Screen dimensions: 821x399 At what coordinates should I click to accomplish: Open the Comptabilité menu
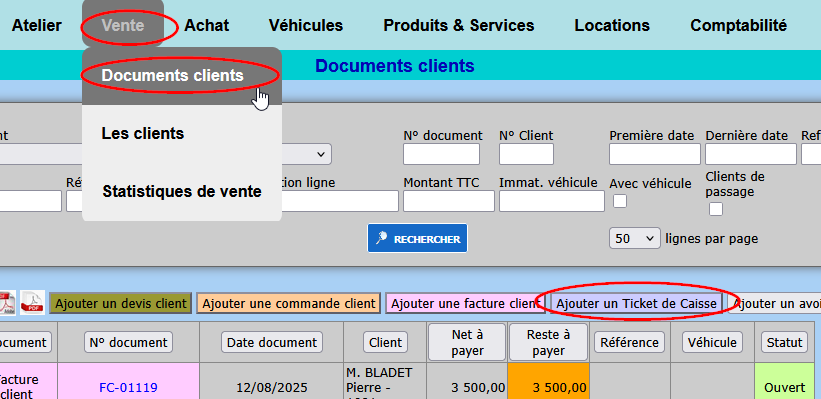pyautogui.click(x=738, y=25)
